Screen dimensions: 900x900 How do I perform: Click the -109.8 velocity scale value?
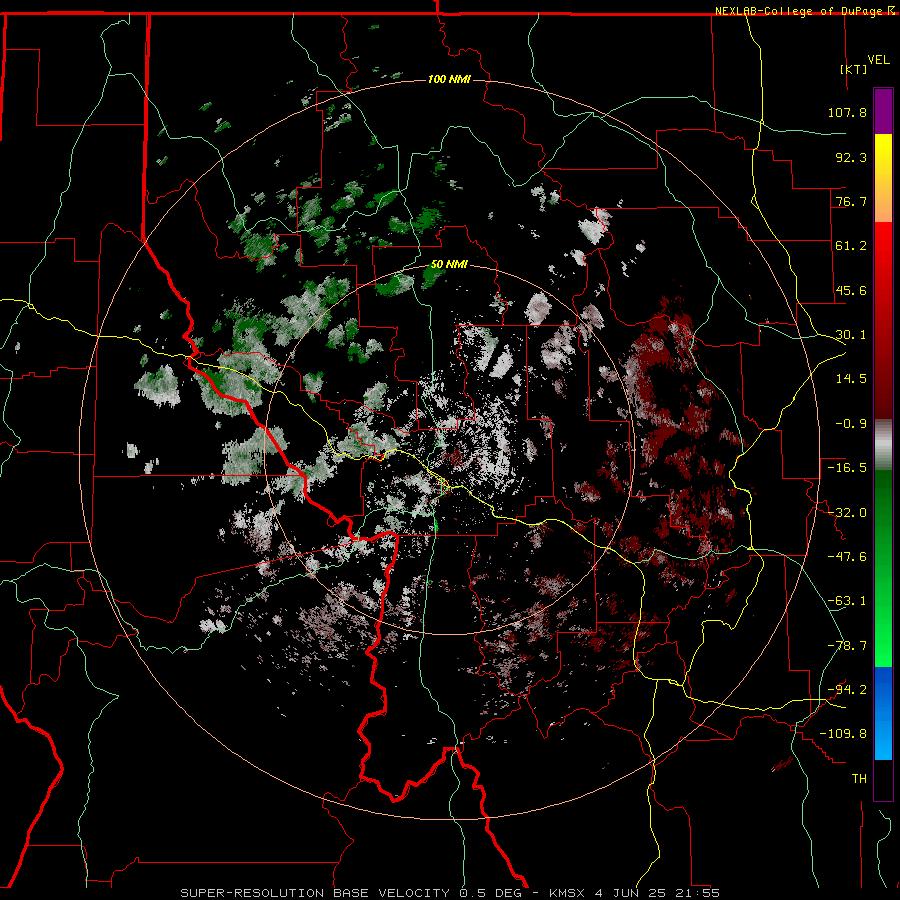[x=843, y=734]
